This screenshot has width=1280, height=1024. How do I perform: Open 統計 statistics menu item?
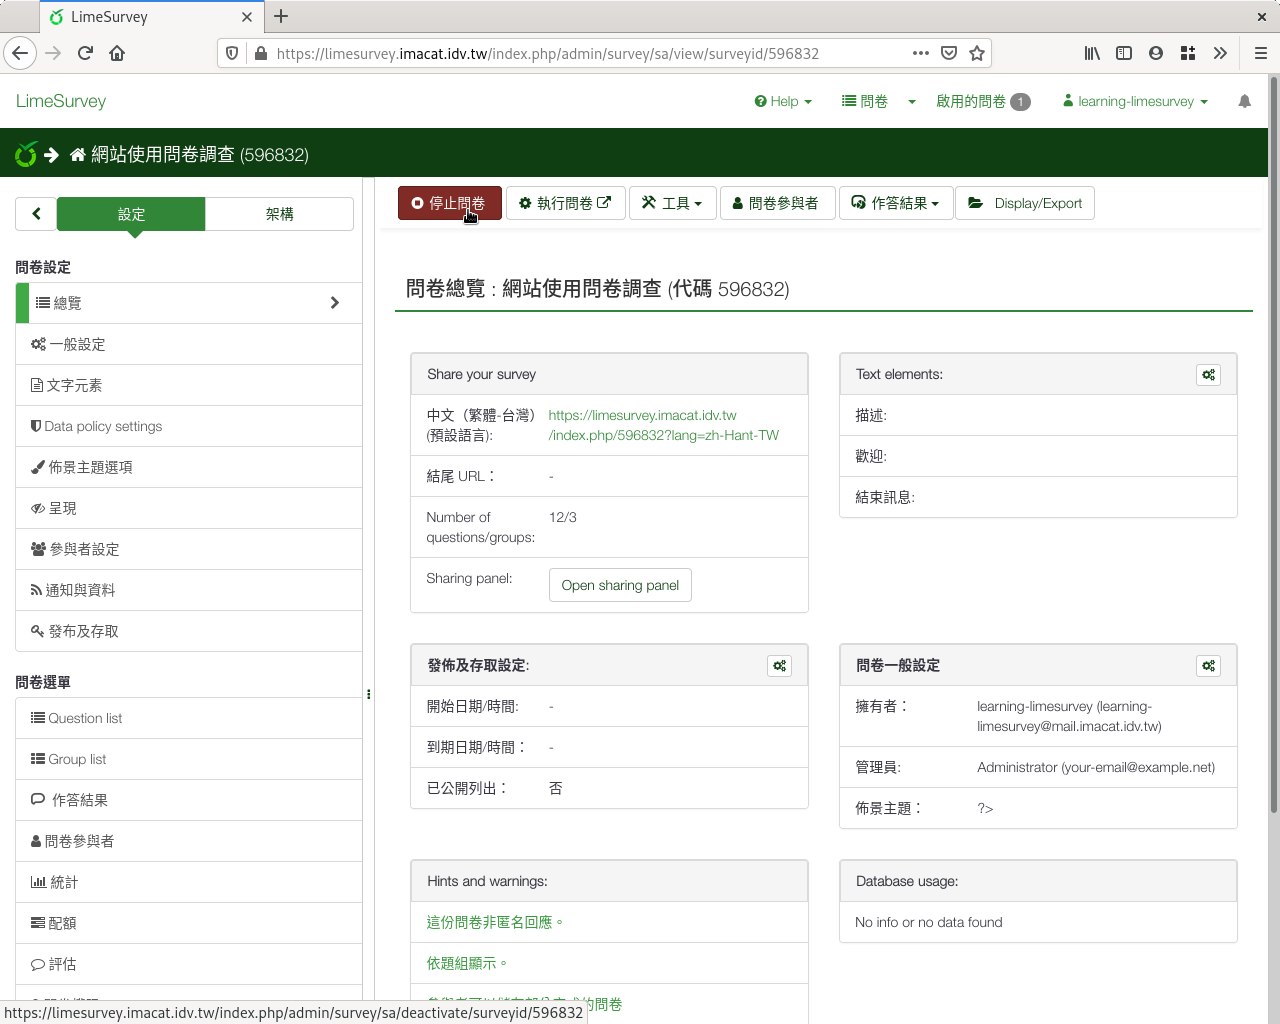[x=189, y=882]
